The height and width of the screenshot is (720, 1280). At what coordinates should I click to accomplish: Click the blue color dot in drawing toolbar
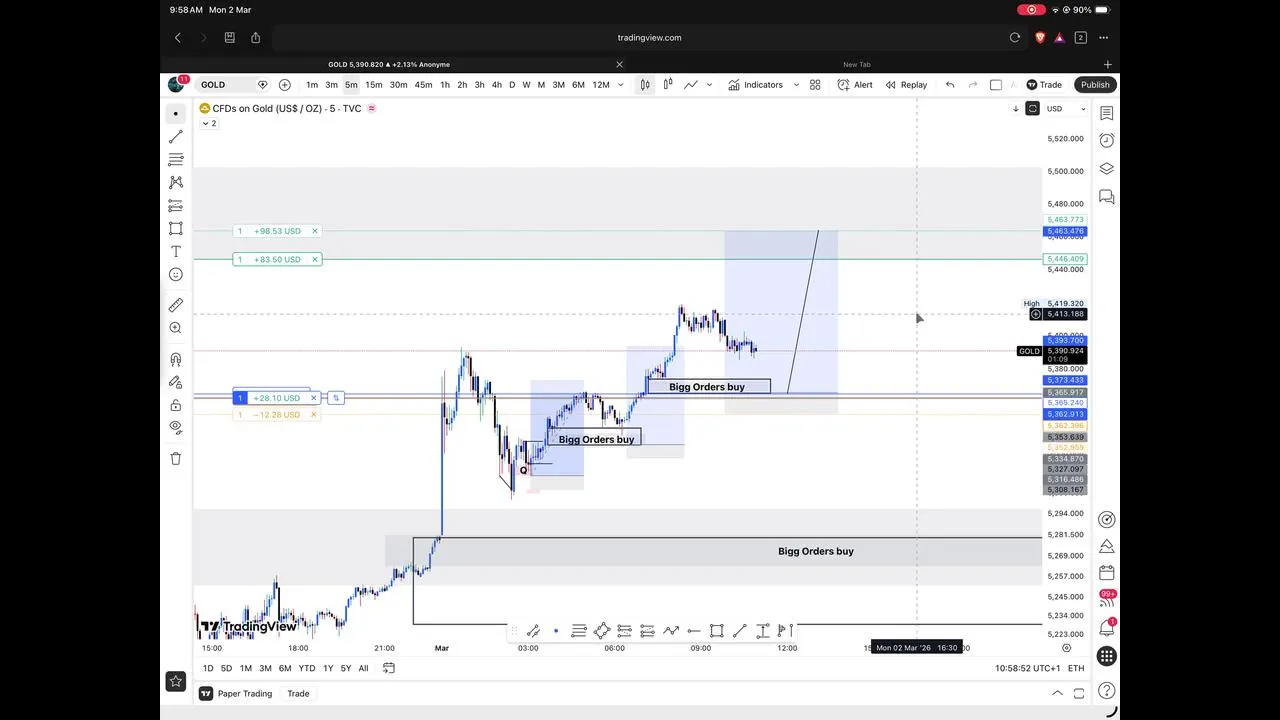[556, 631]
